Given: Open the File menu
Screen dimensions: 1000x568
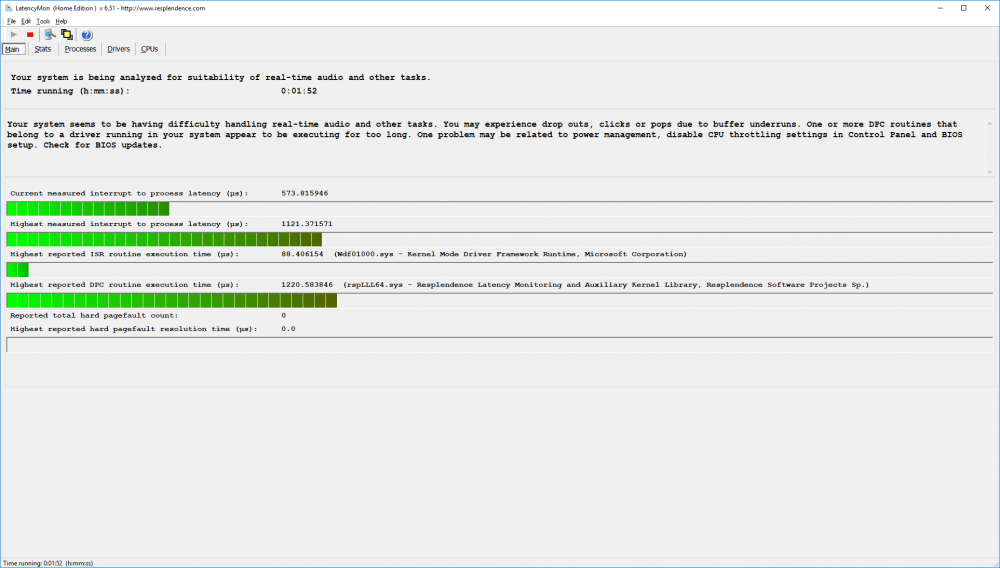Looking at the screenshot, I should click(x=11, y=21).
